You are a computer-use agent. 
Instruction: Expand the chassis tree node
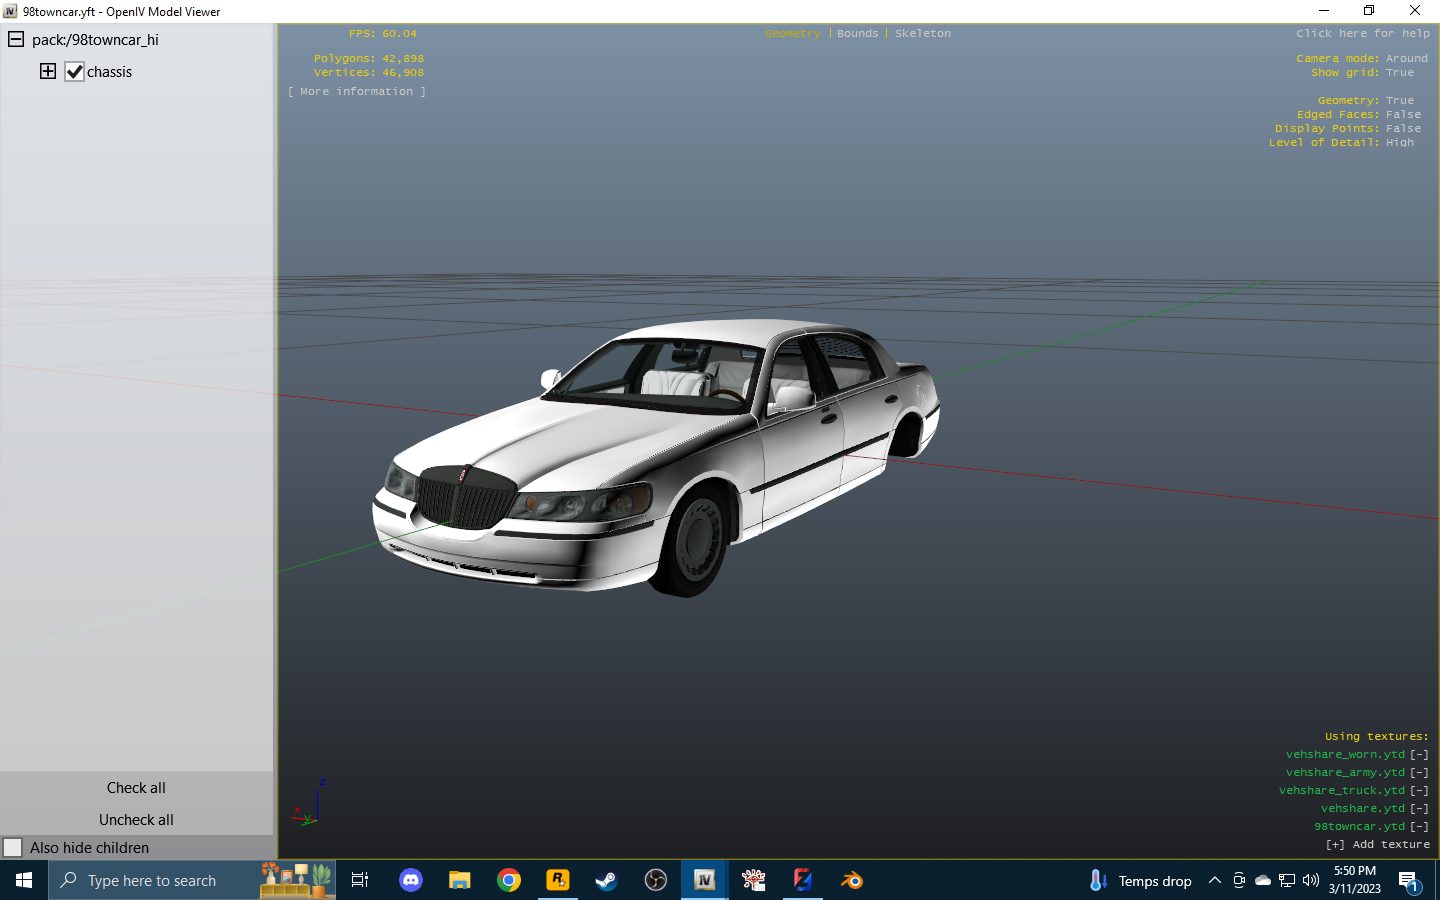[x=47, y=71]
